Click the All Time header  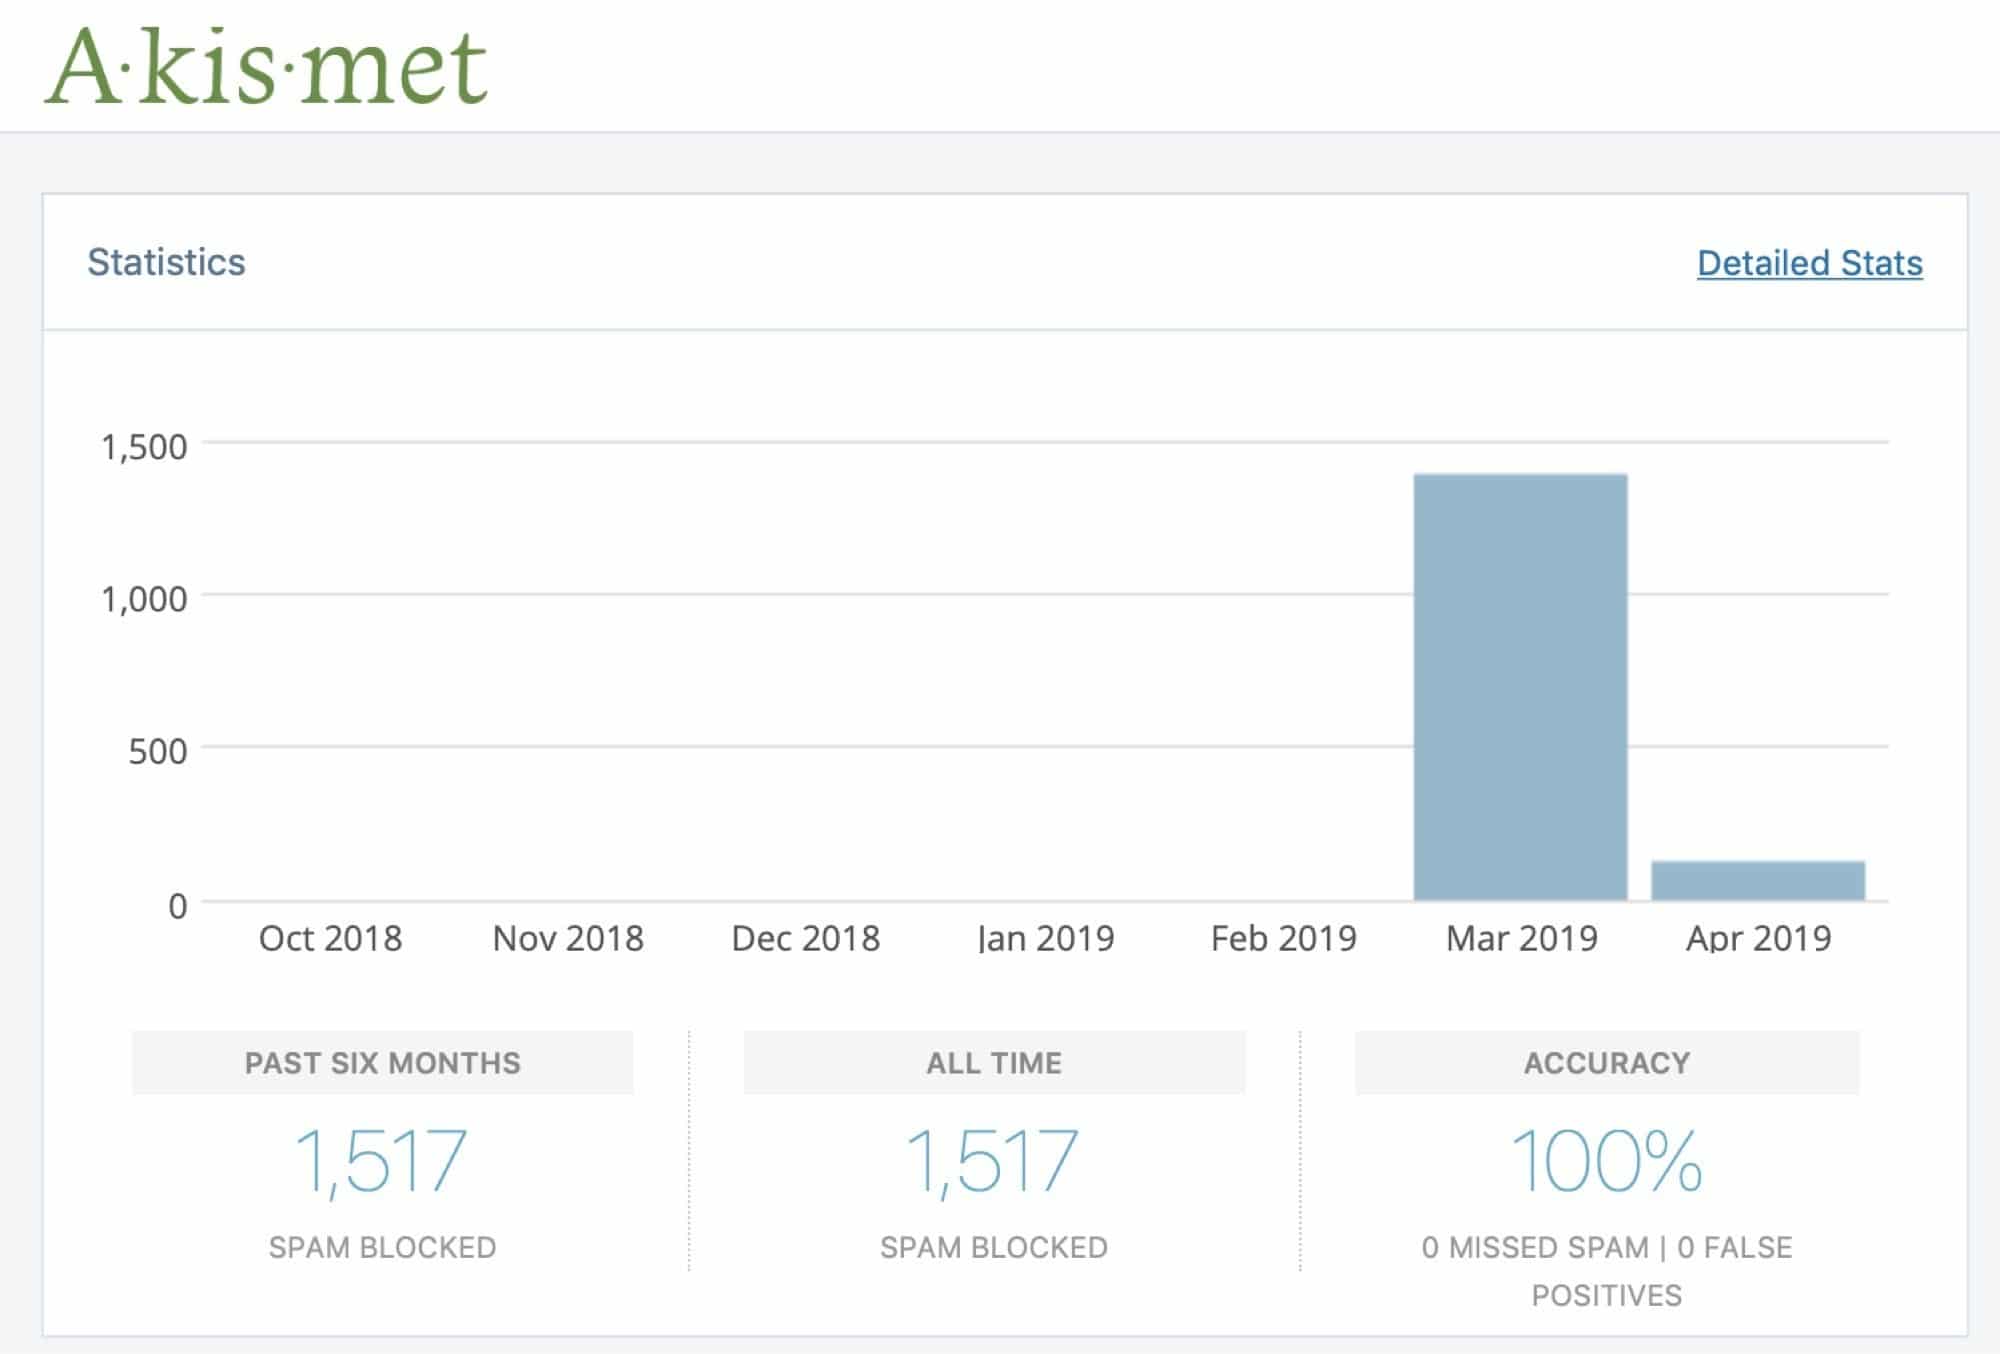point(994,1062)
